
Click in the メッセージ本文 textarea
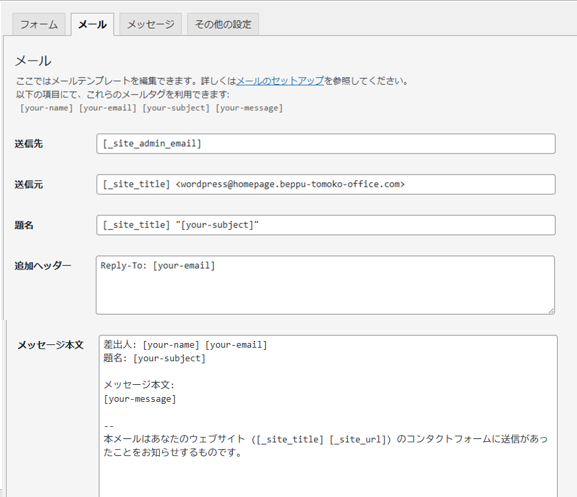point(328,416)
